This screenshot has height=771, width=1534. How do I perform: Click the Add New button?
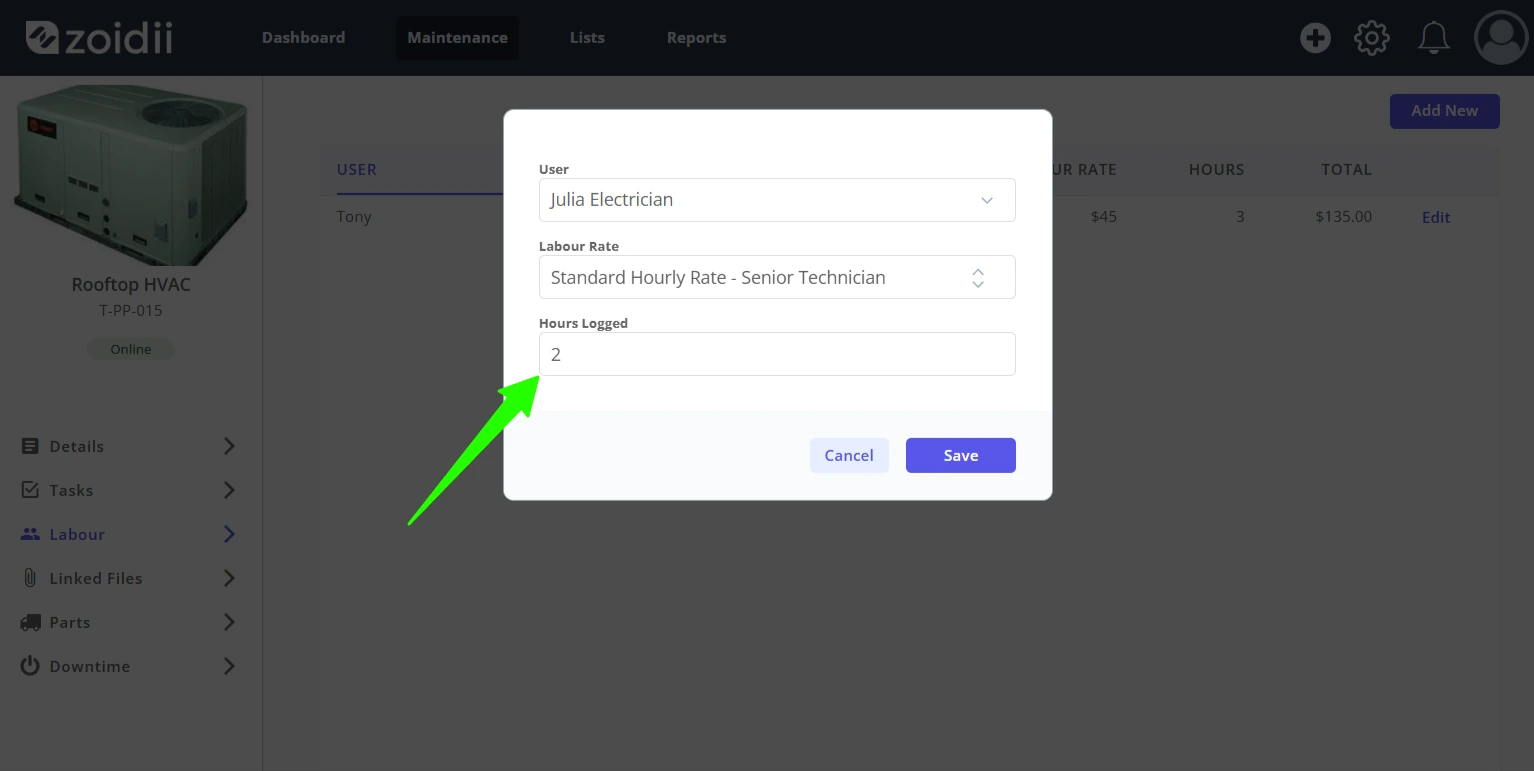tap(1444, 111)
